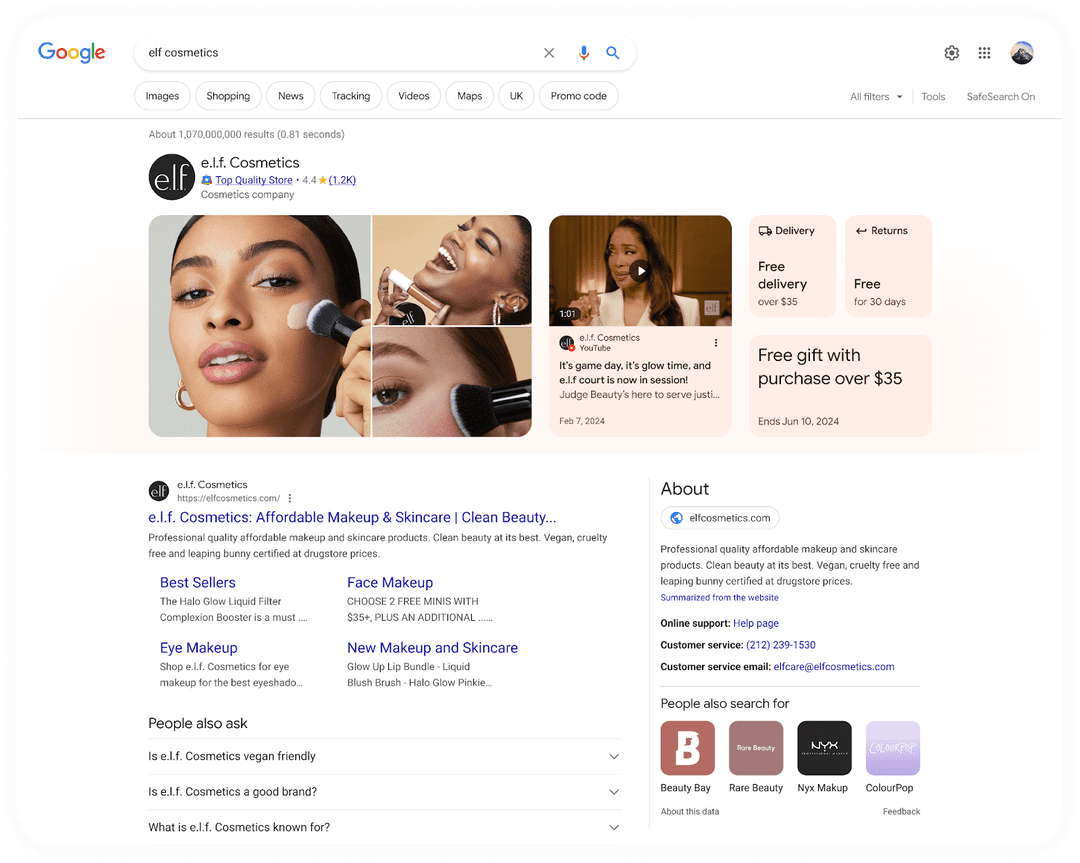Click SafeSearch On

click(x=1000, y=96)
